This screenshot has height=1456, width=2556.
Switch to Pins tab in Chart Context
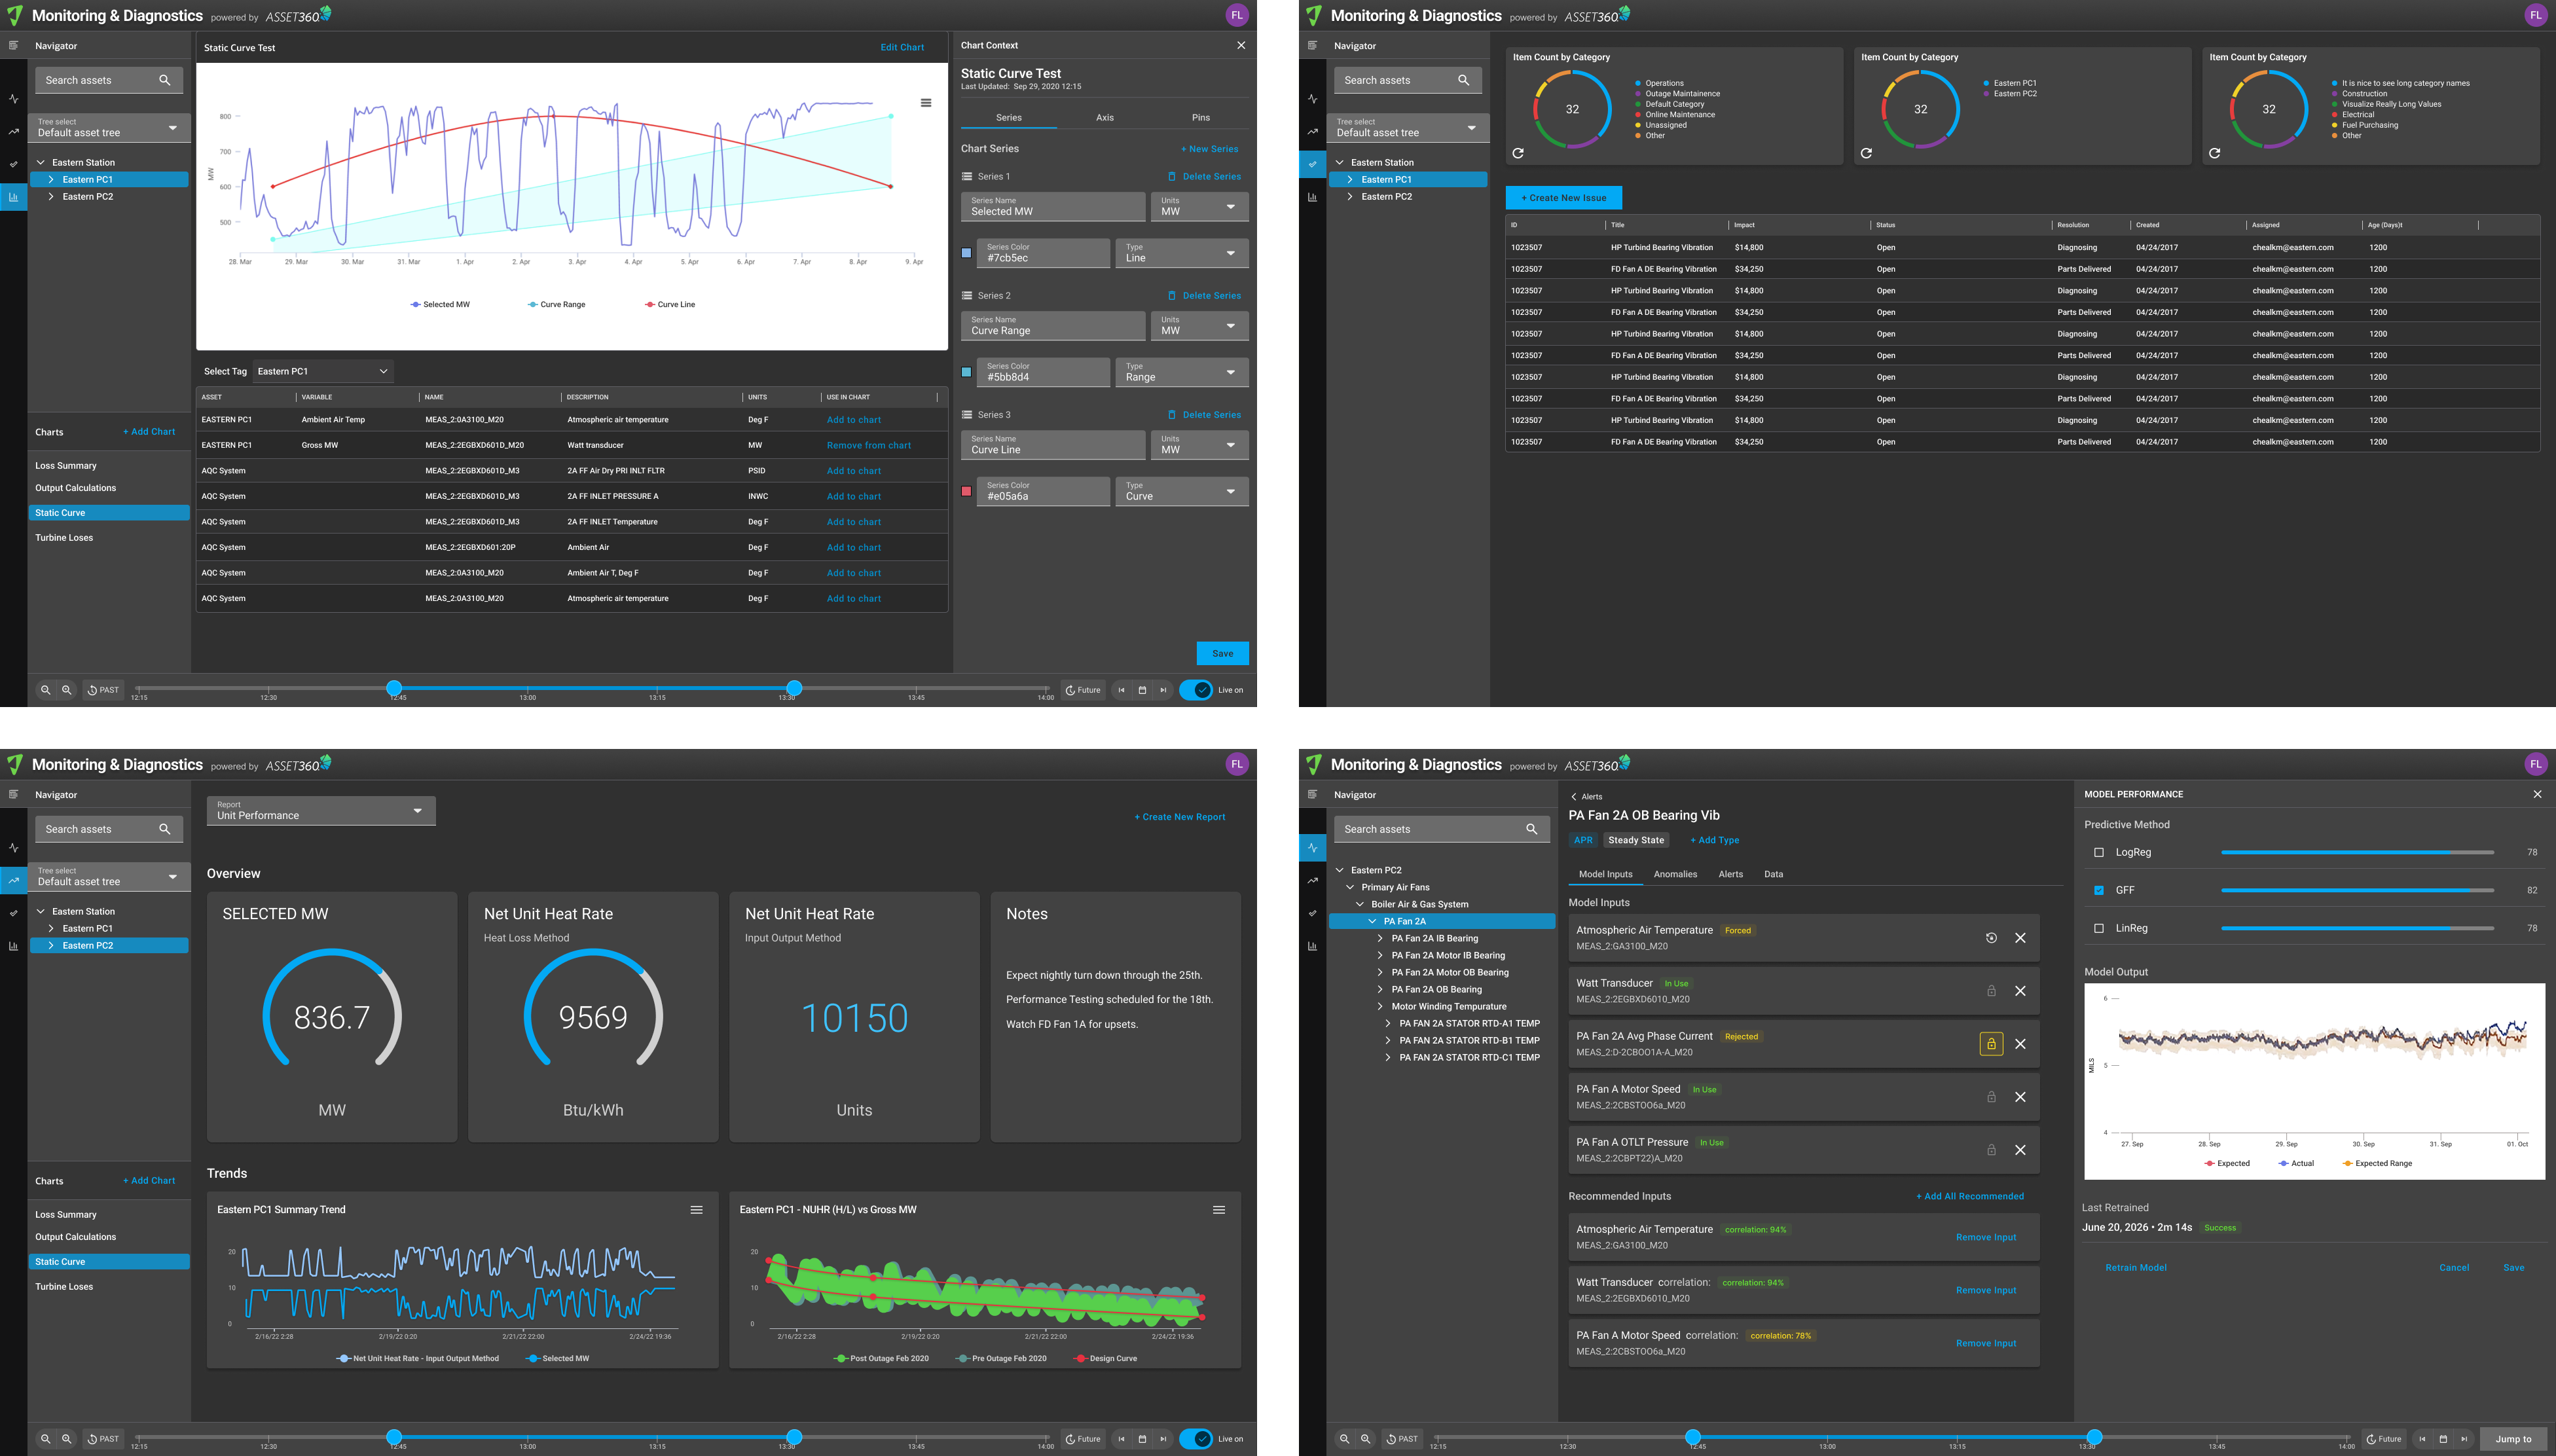1200,117
